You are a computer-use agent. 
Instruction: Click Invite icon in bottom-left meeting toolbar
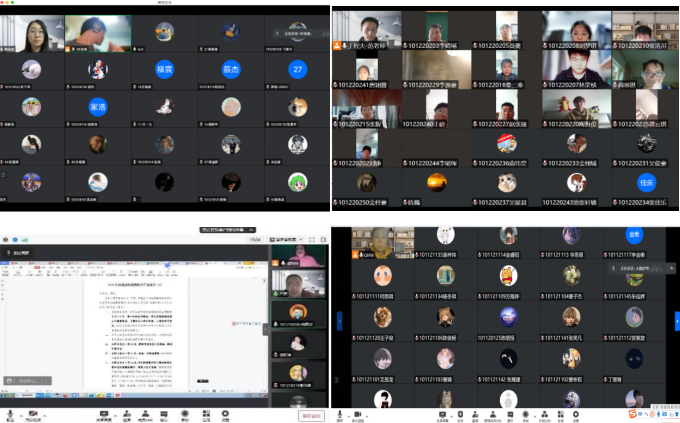point(128,414)
